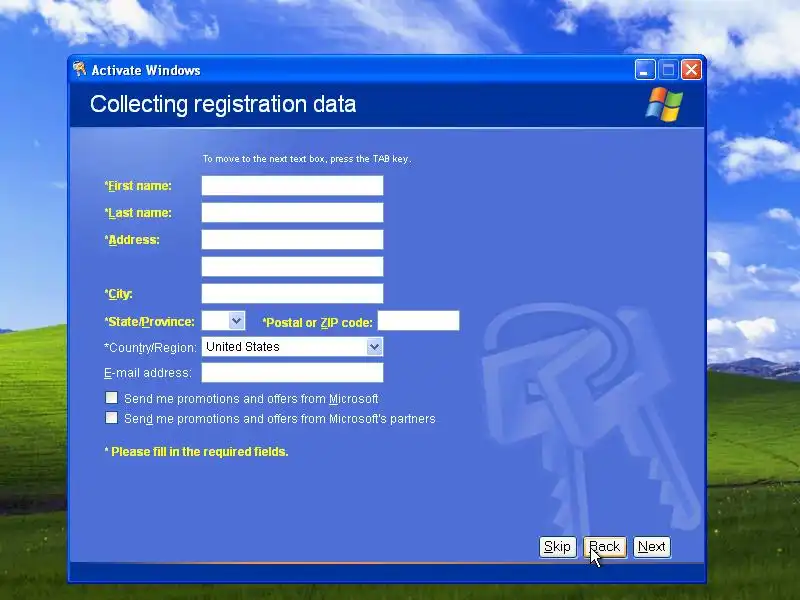The height and width of the screenshot is (600, 800).
Task: Click 'Please fill in the required fields' note
Action: (x=196, y=452)
